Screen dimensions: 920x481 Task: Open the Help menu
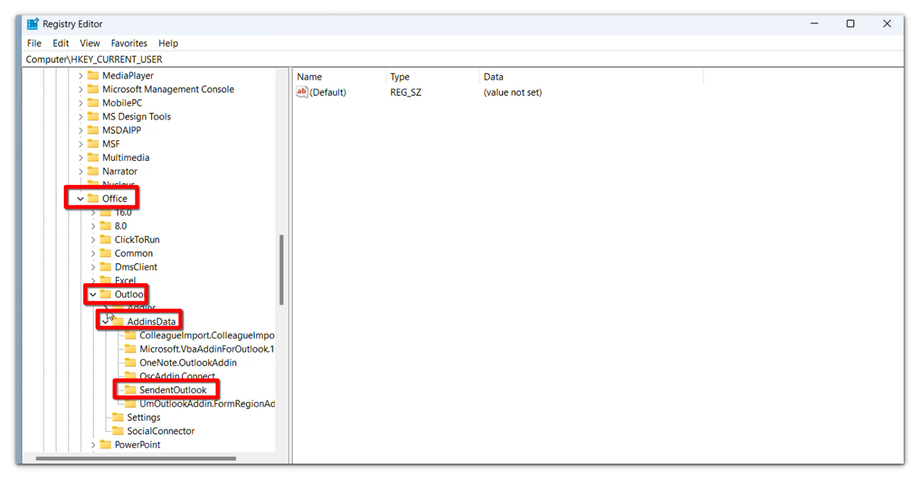168,43
